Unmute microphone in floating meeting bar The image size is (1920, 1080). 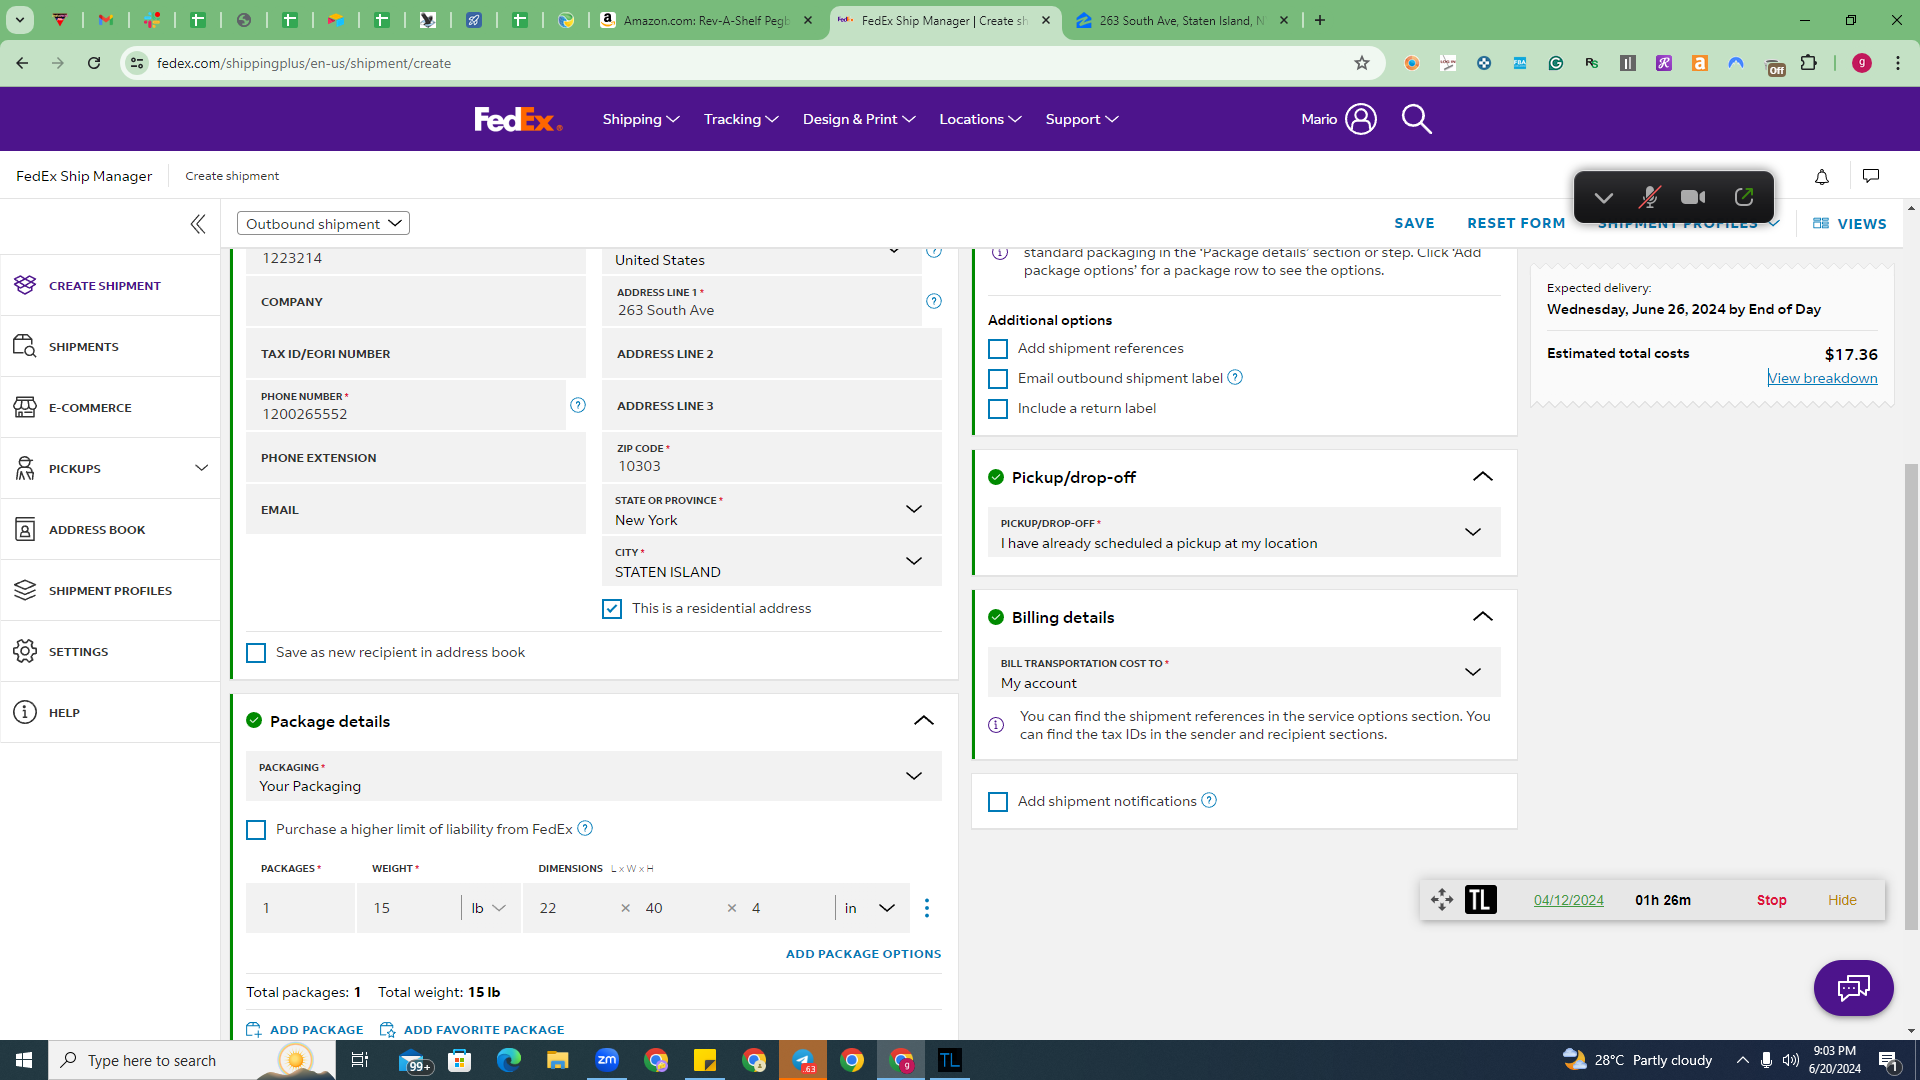pyautogui.click(x=1650, y=197)
